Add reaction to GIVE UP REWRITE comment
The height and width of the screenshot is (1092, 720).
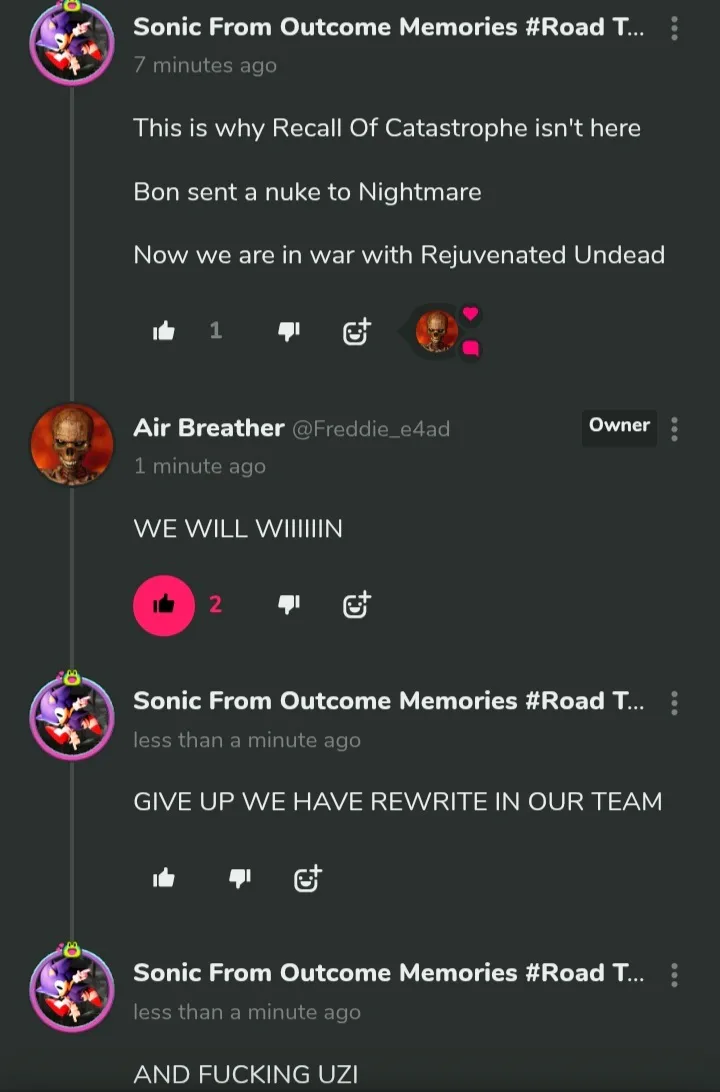307,879
